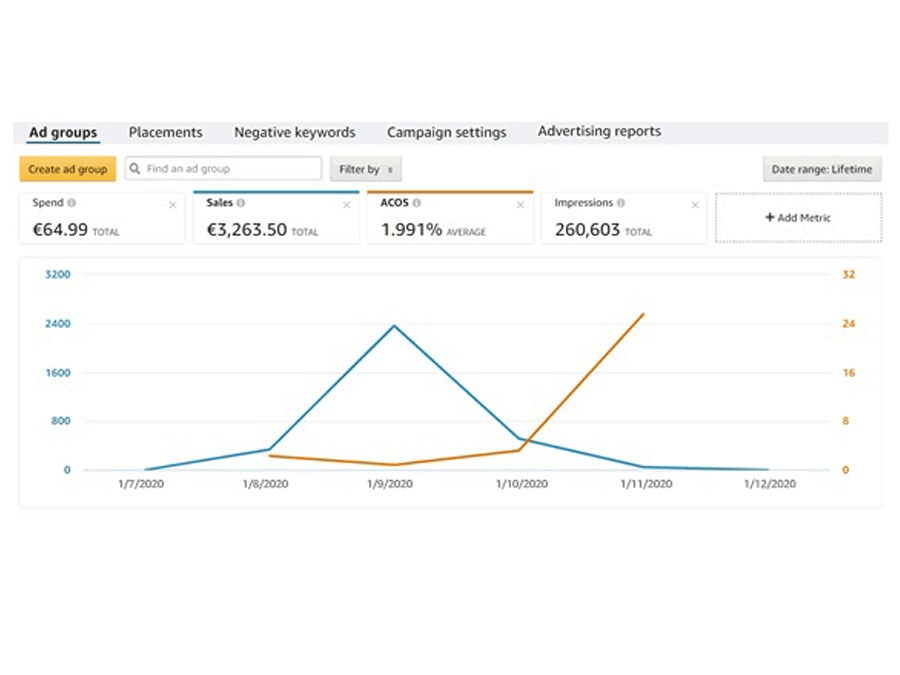Click the blue Sales peak at 1/9/2020
This screenshot has height=675, width=900.
click(394, 325)
